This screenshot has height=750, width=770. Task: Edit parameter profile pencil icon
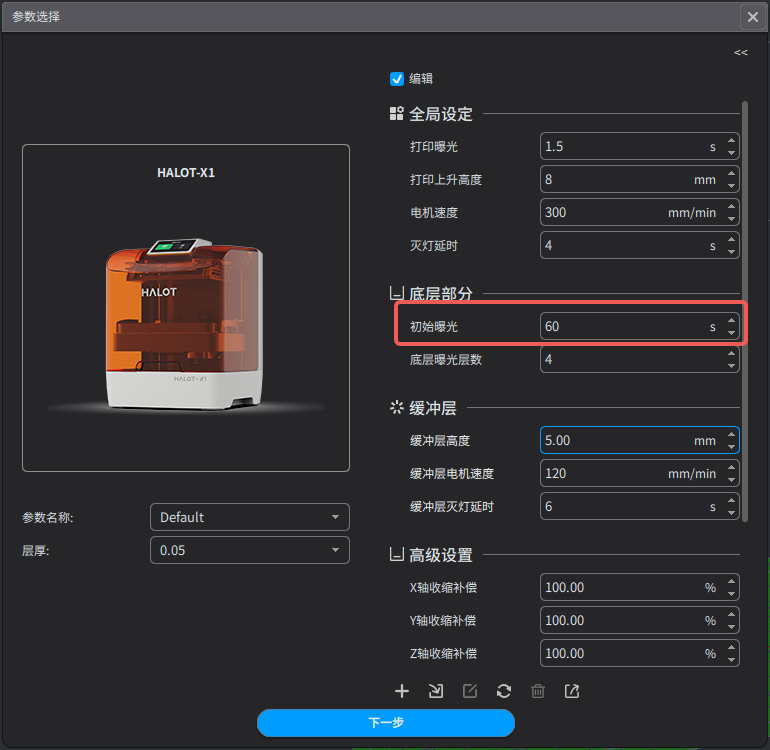[470, 691]
